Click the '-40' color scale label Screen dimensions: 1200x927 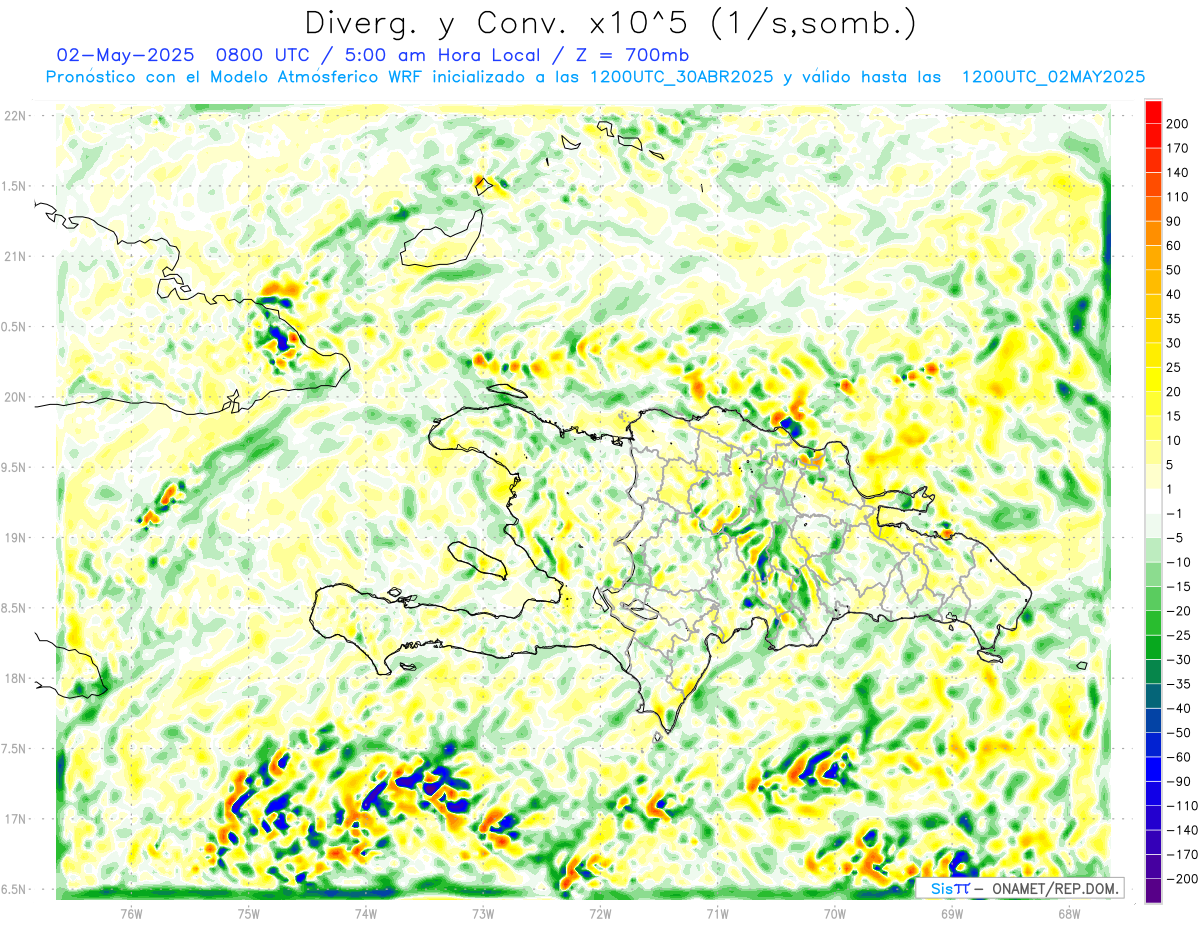(1179, 709)
